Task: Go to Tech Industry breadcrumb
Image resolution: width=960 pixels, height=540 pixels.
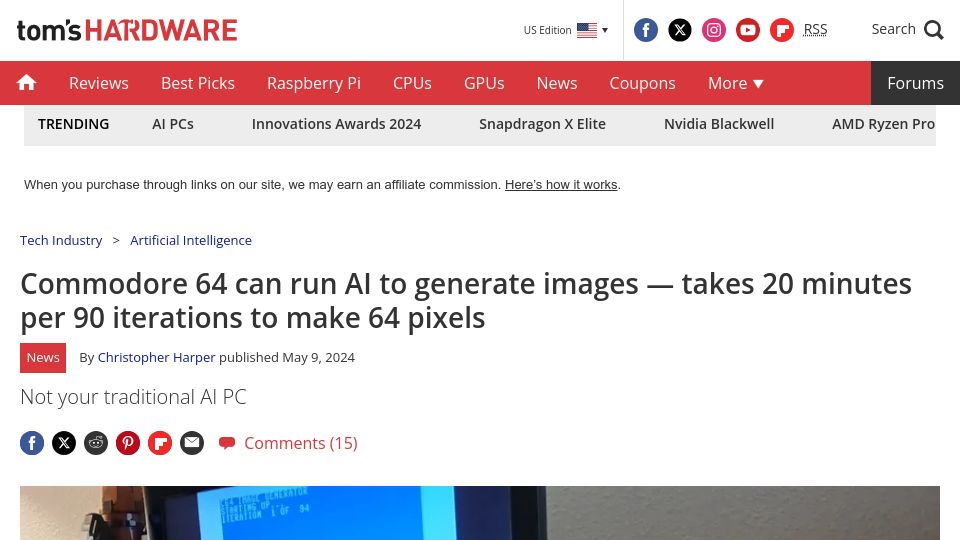Action: 61,241
